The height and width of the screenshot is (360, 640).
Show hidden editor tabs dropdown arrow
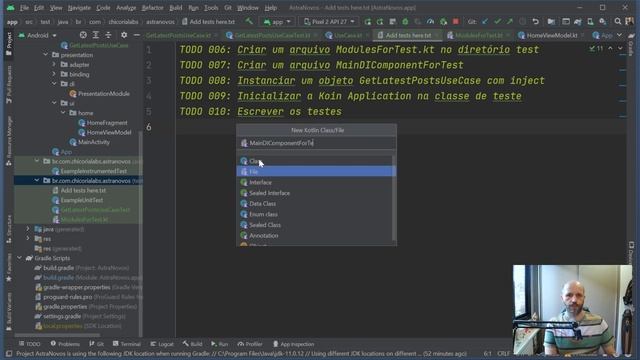[x=620, y=36]
